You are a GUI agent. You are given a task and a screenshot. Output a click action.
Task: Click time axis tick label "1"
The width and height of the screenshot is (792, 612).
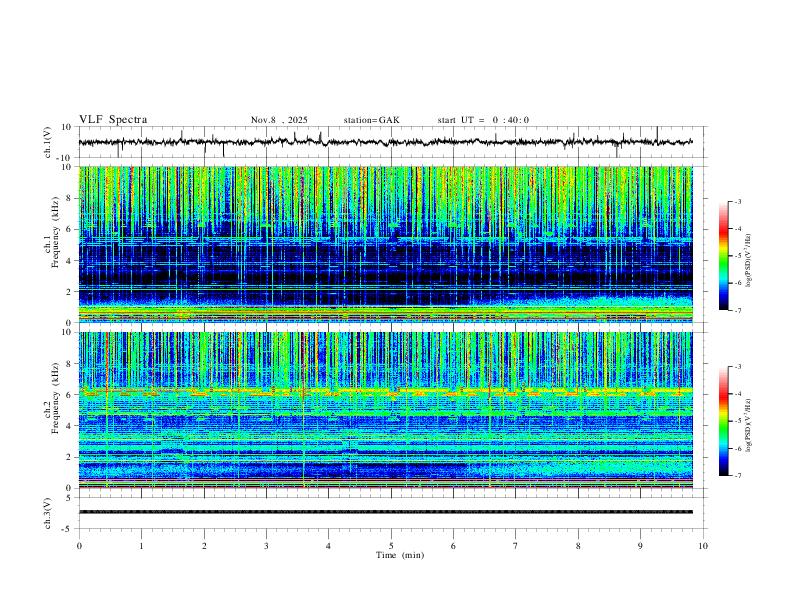coord(141,546)
